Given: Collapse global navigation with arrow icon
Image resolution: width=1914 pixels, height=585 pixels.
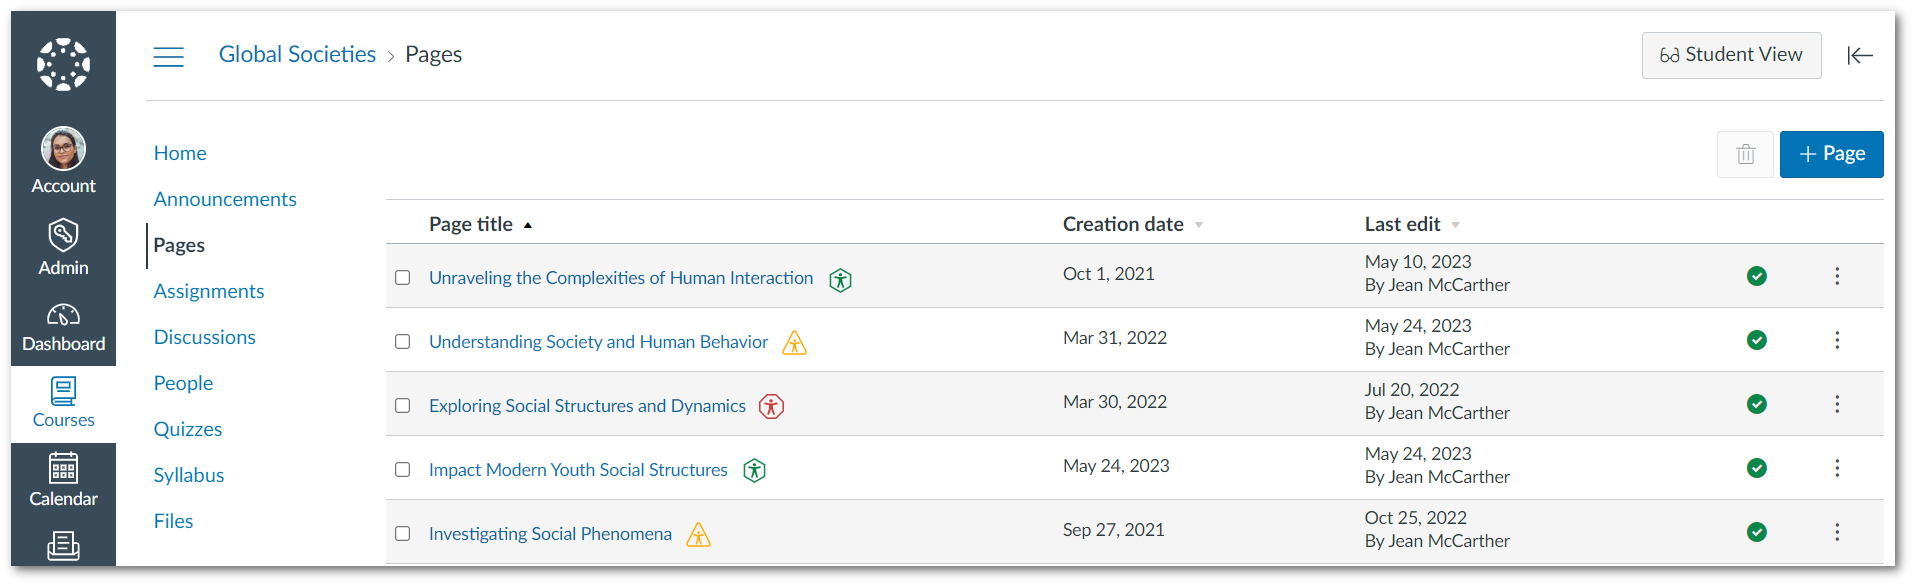Looking at the screenshot, I should [1859, 56].
